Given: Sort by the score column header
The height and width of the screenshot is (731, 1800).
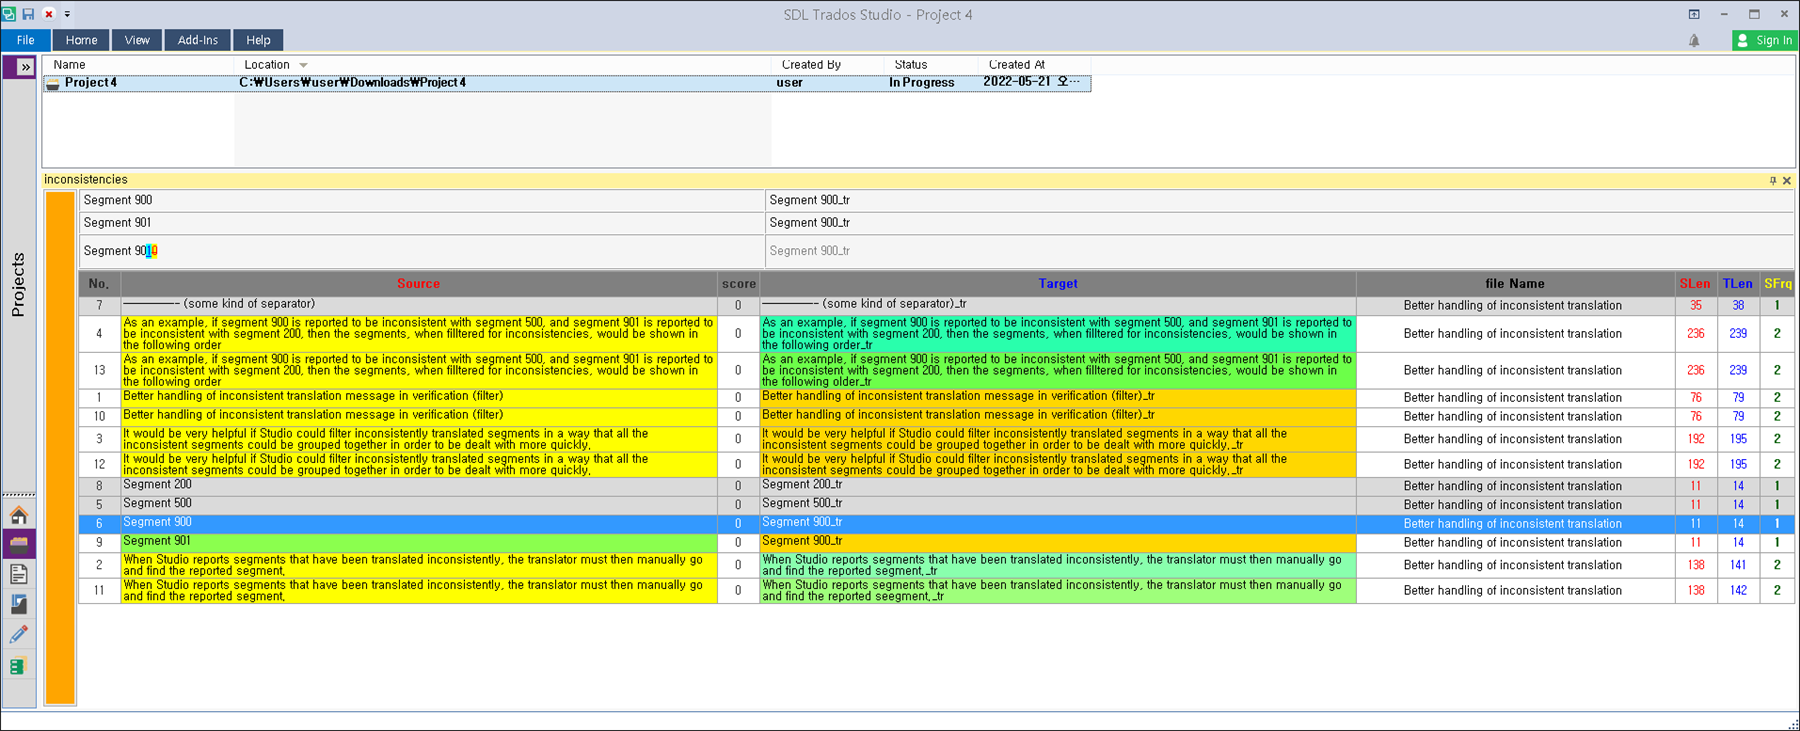Looking at the screenshot, I should [x=739, y=284].
